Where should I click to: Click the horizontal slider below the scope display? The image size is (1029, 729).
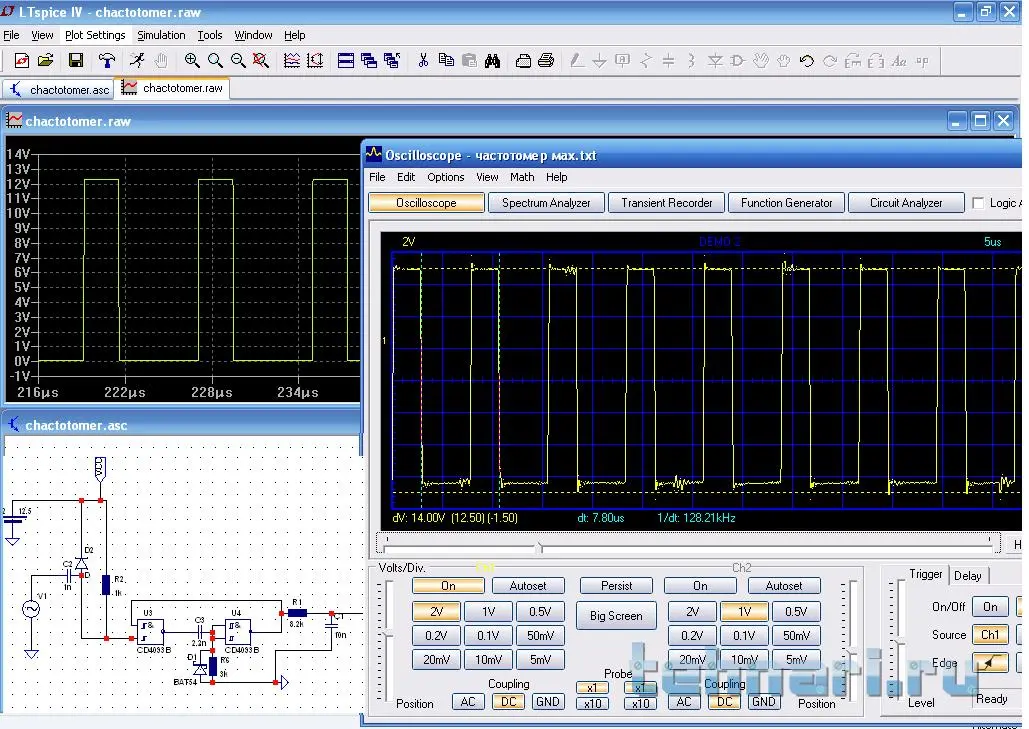point(540,546)
